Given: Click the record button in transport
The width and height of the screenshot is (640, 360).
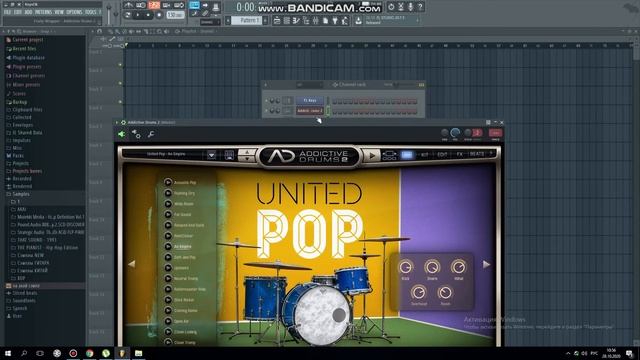Looking at the screenshot, I should tap(159, 15).
